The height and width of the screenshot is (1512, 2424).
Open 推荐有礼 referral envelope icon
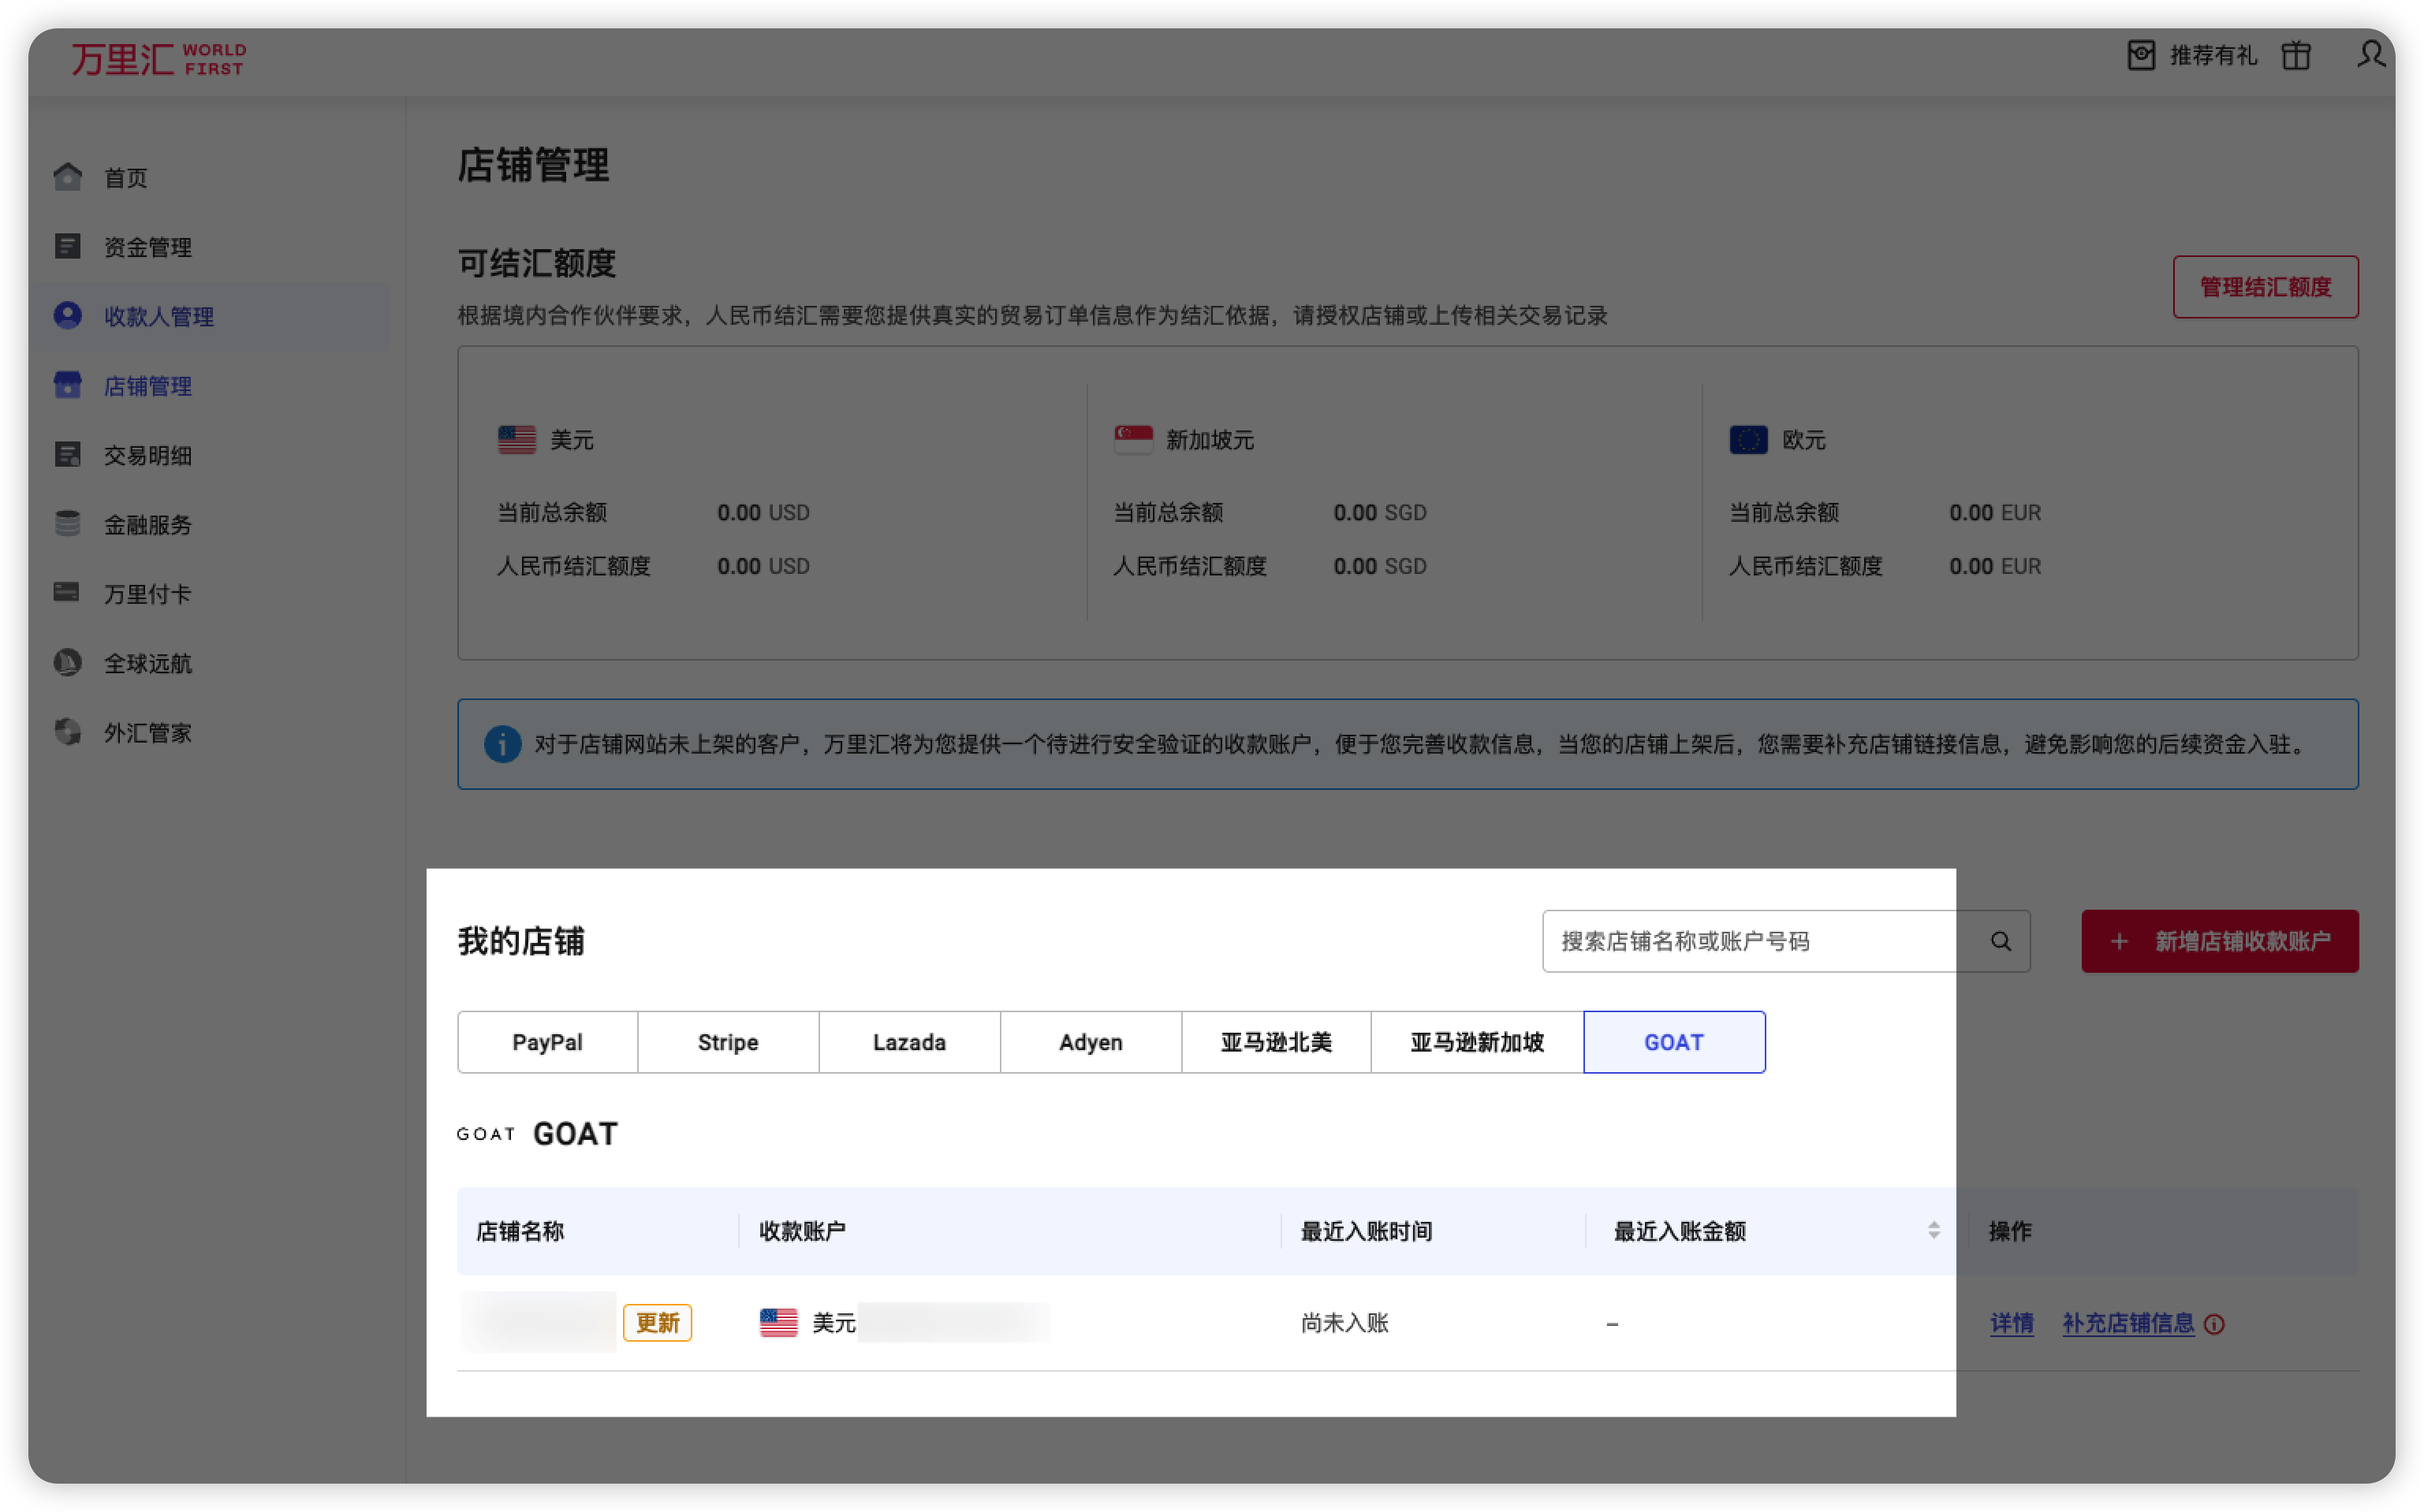[x=2141, y=56]
